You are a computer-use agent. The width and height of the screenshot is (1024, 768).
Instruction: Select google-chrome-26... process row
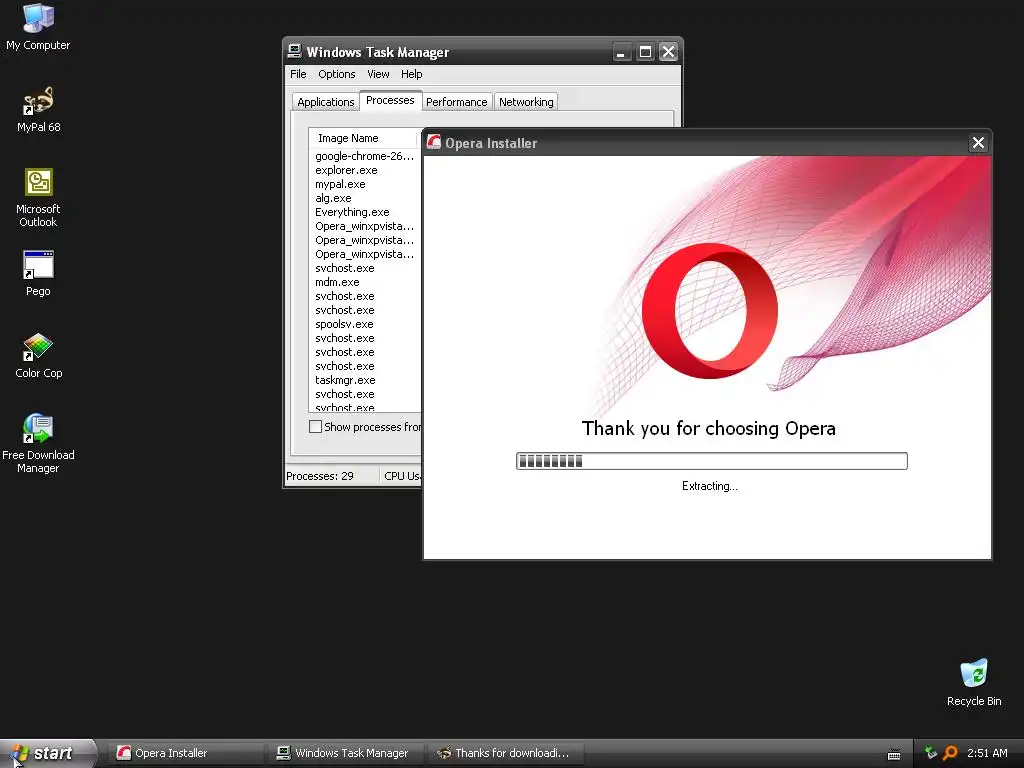pos(364,156)
